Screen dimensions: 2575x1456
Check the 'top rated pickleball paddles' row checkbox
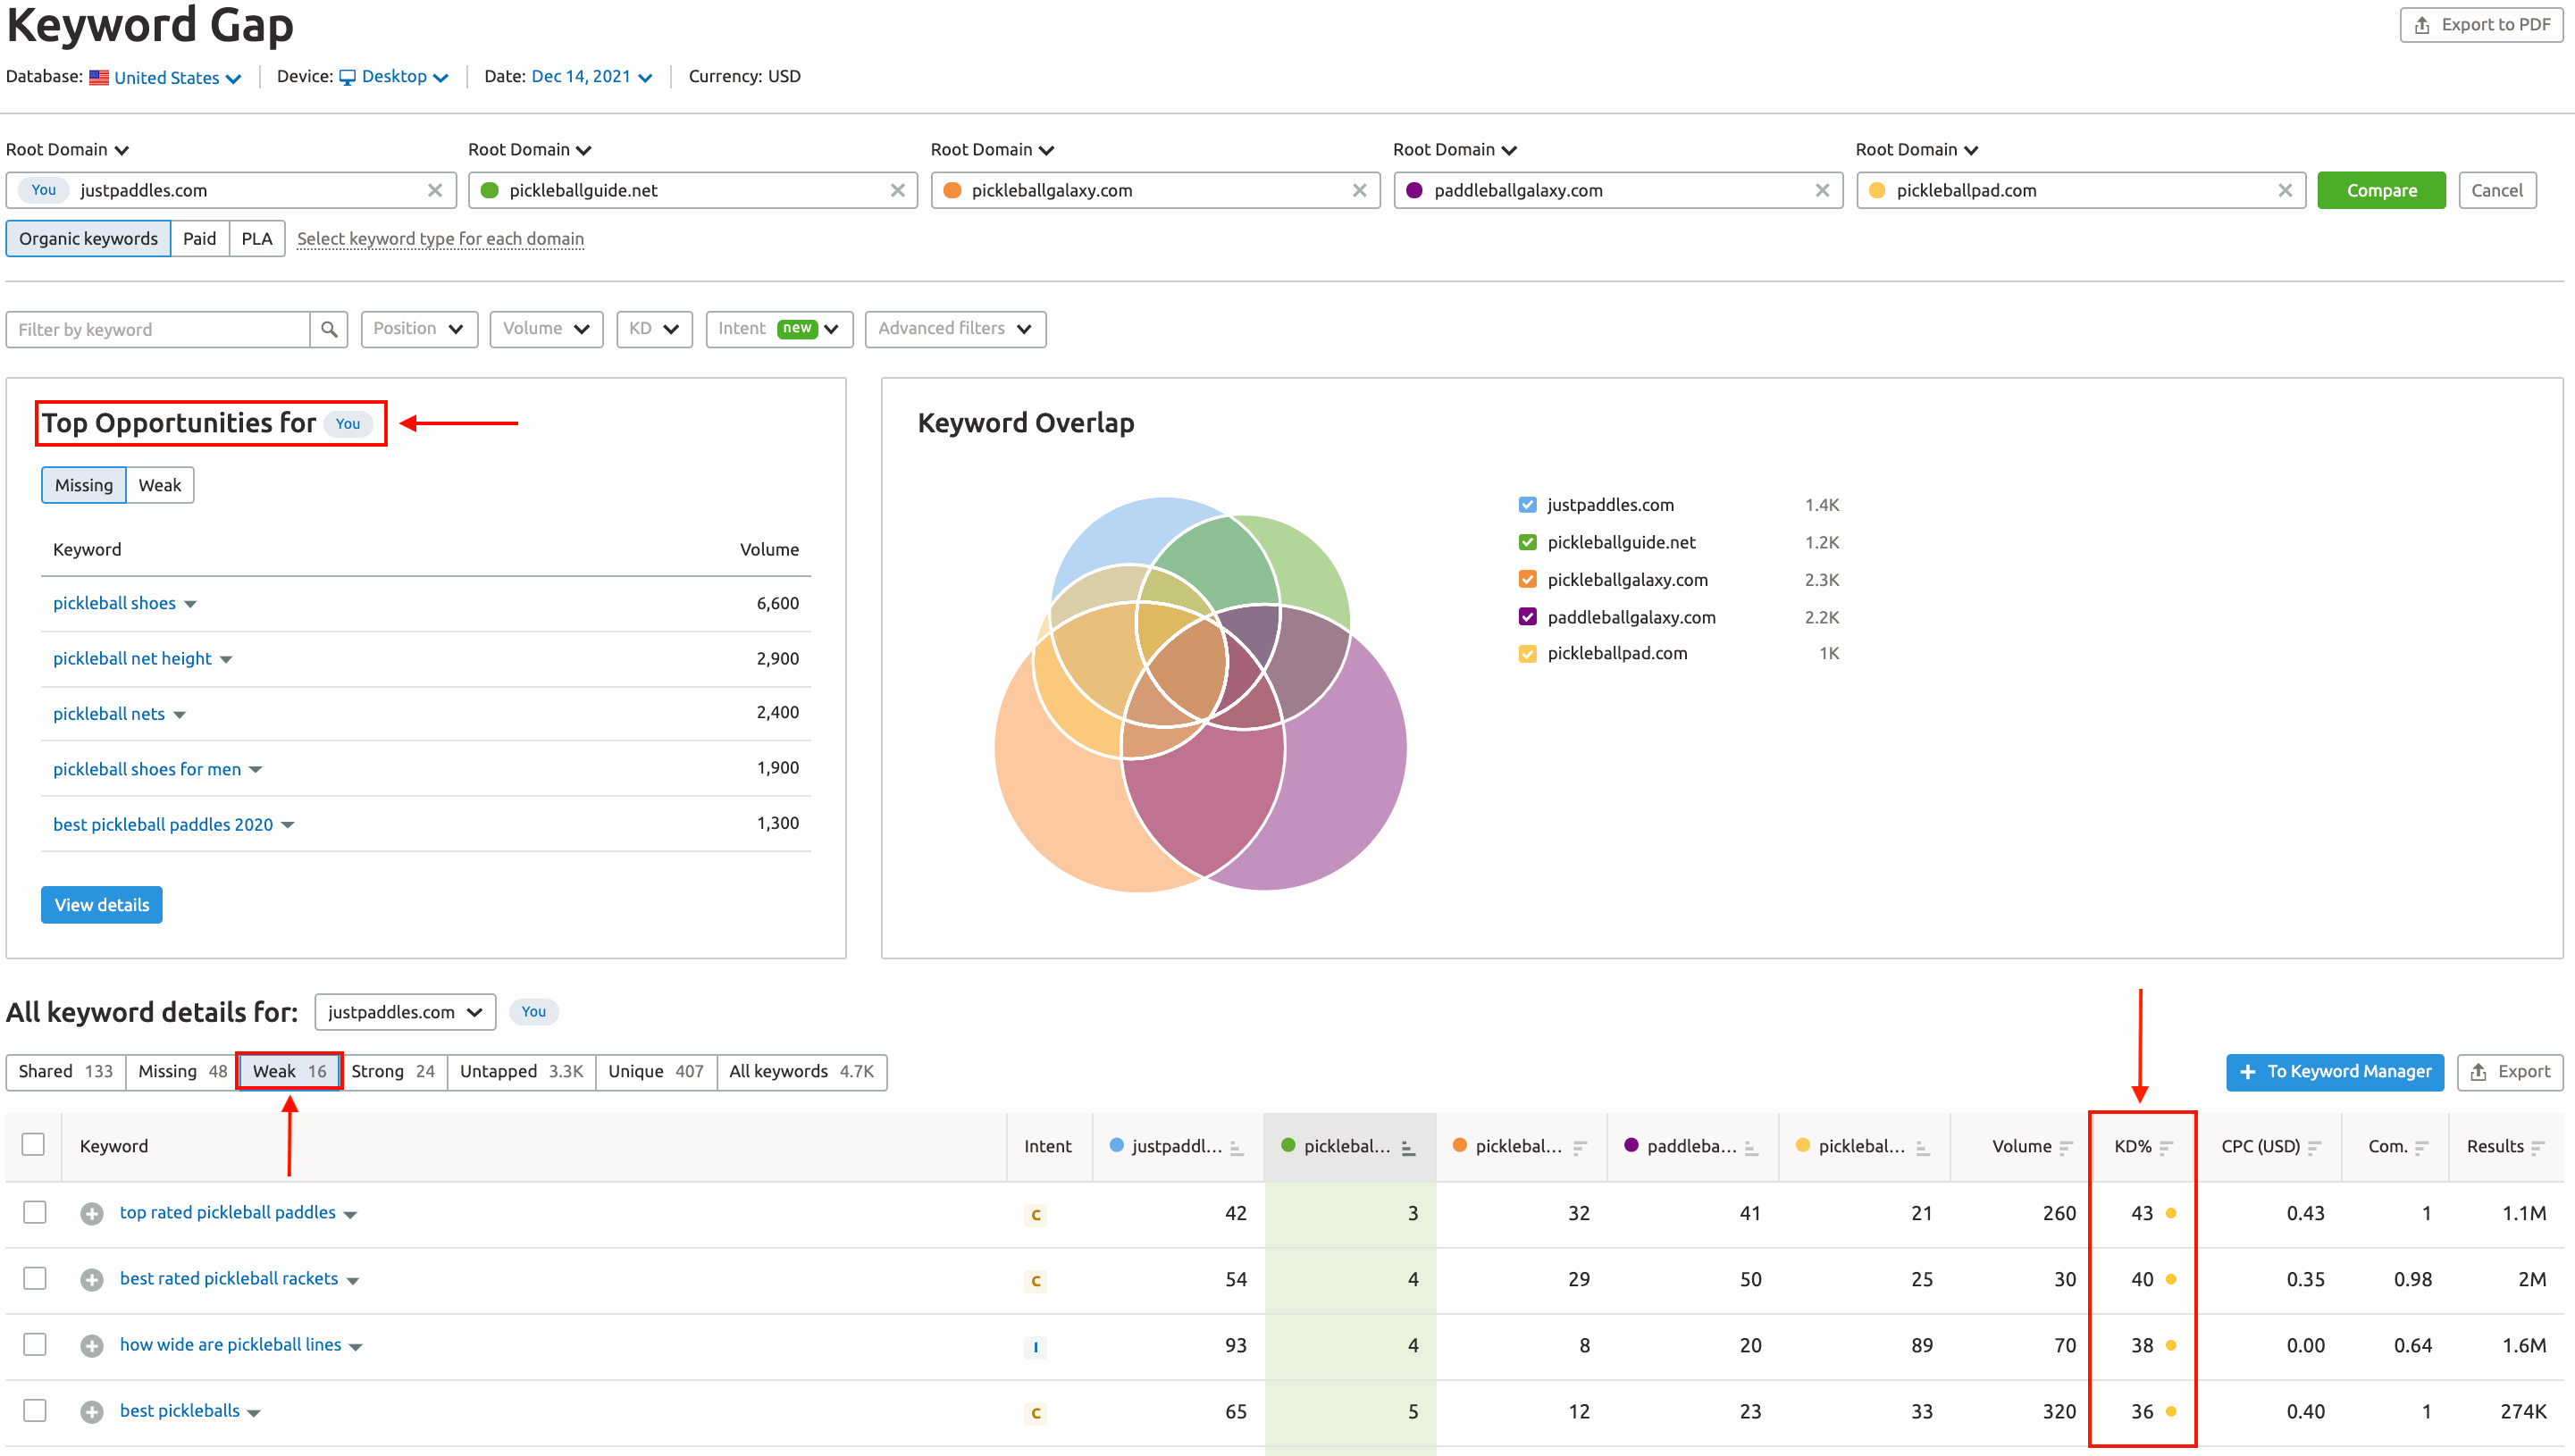coord(35,1212)
